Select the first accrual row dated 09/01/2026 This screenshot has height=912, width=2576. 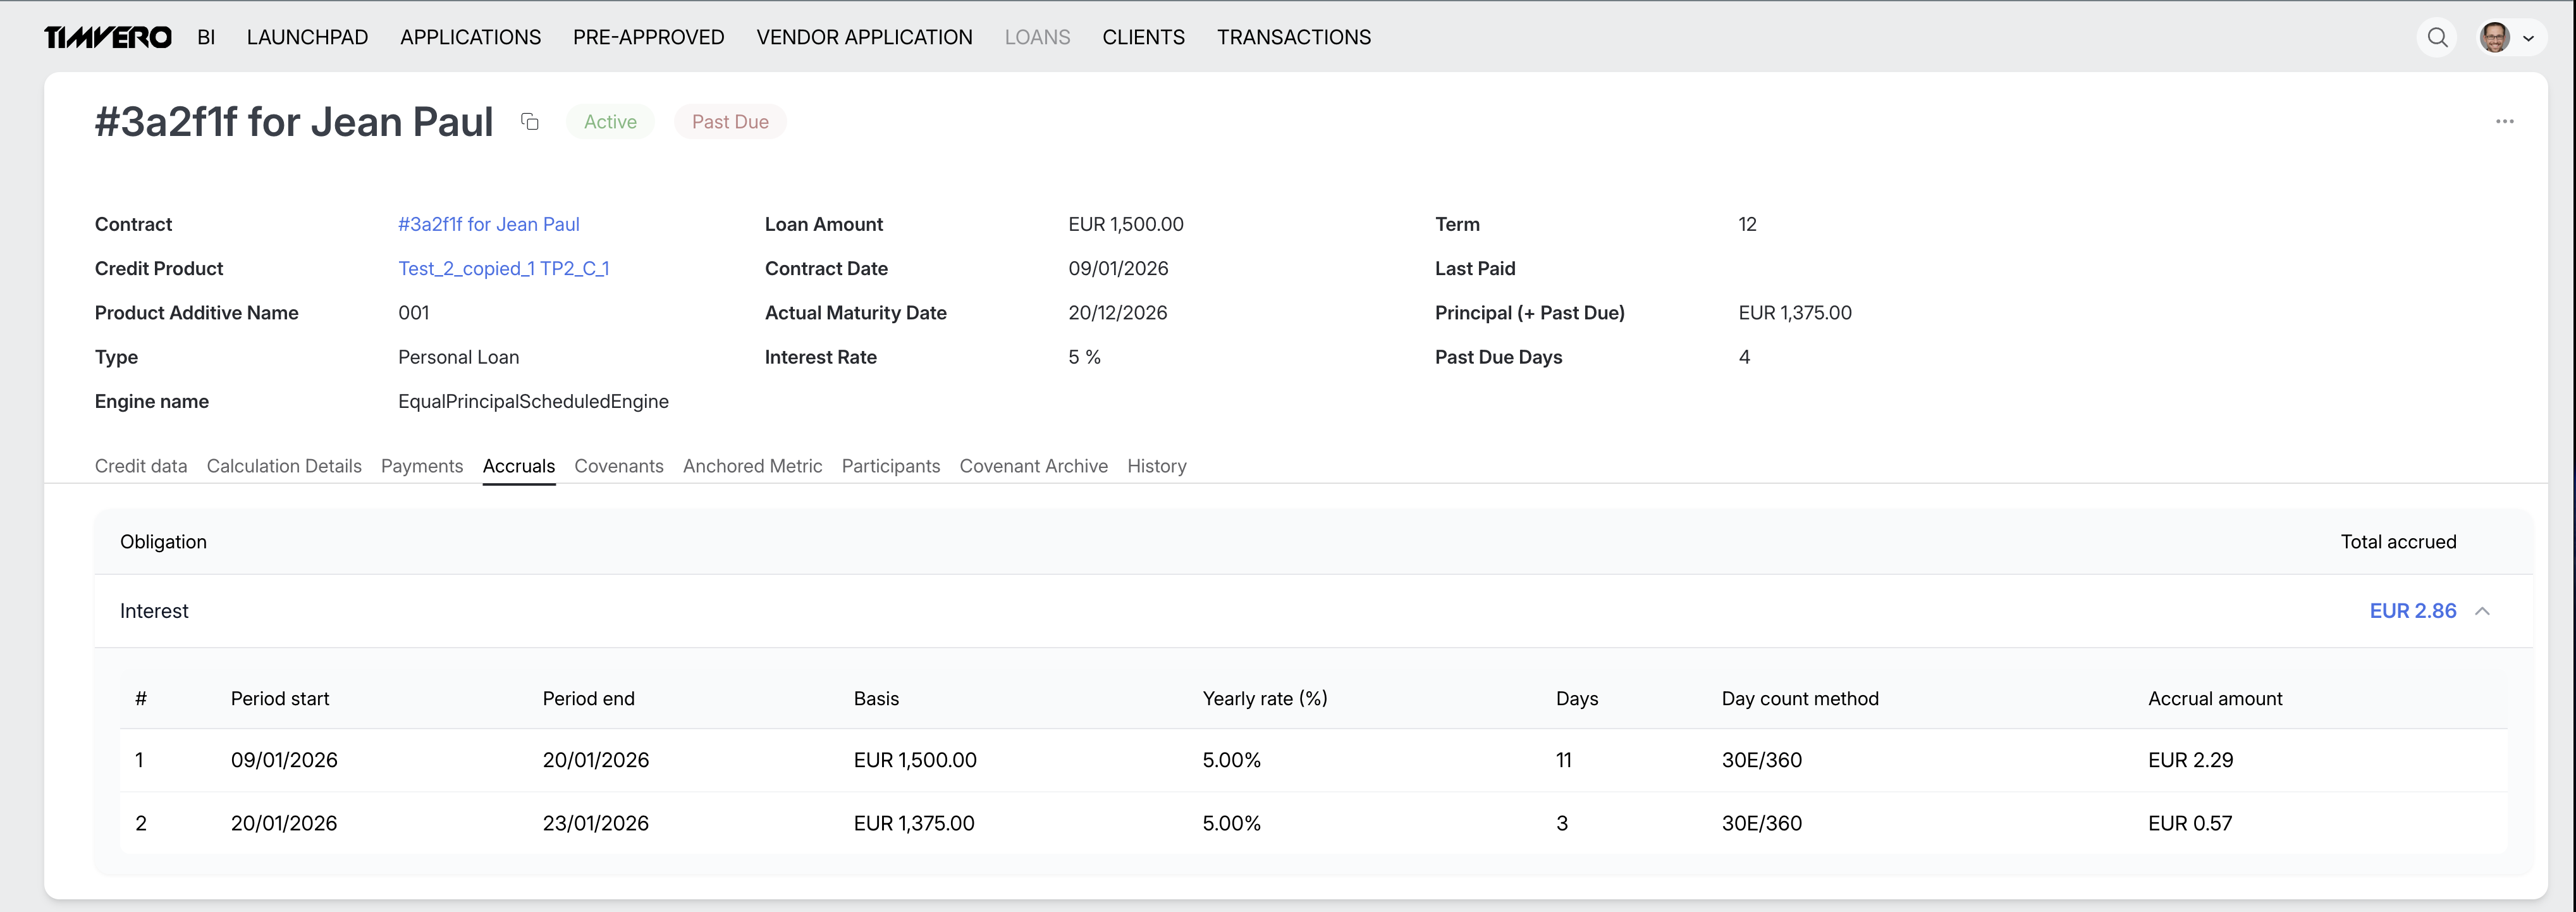(x=284, y=760)
